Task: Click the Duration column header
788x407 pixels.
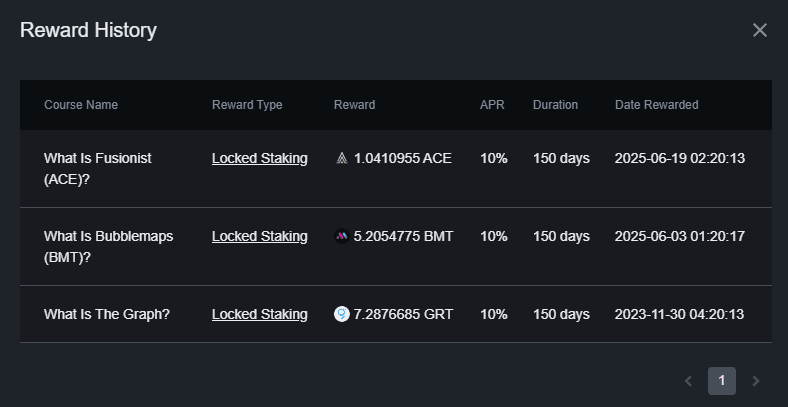Action: pos(555,105)
